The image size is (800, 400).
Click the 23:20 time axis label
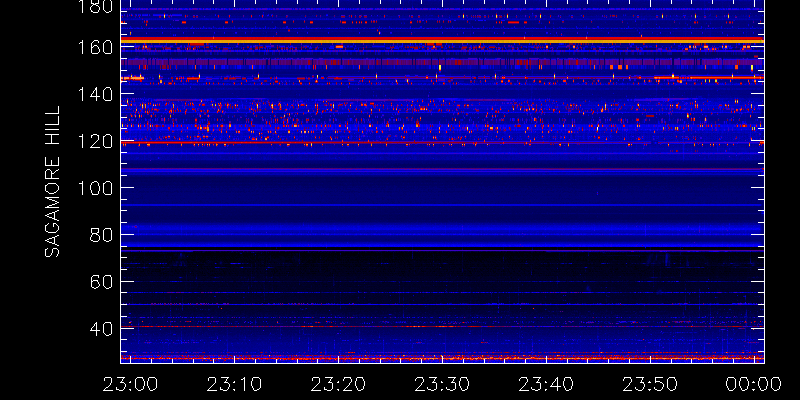point(338,384)
